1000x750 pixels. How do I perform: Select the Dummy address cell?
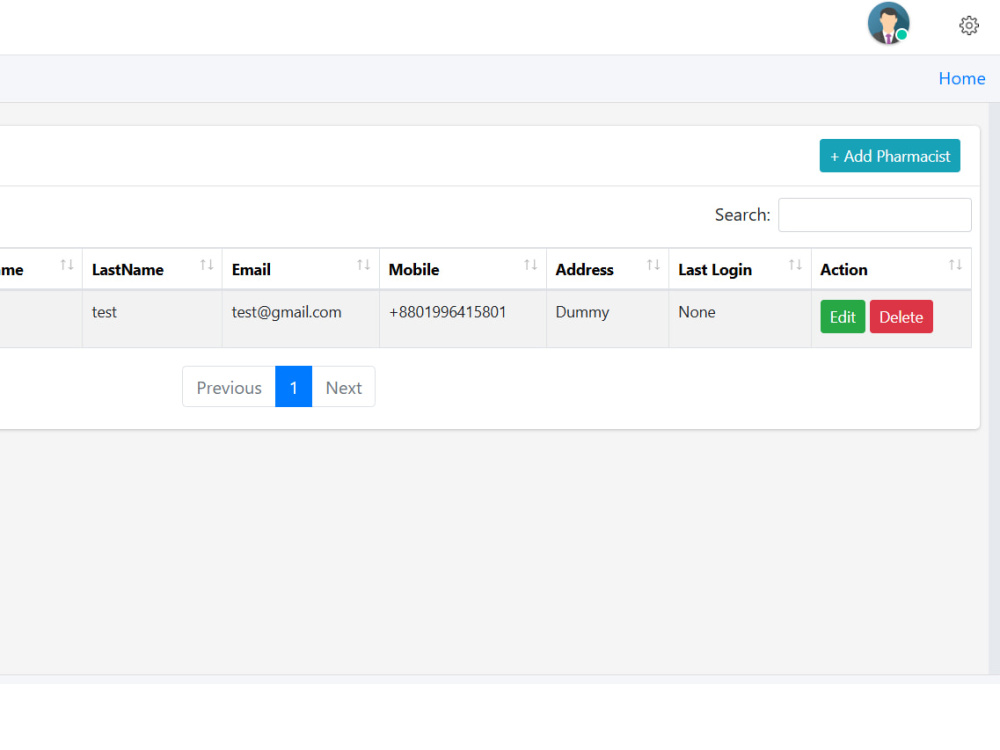pos(608,319)
